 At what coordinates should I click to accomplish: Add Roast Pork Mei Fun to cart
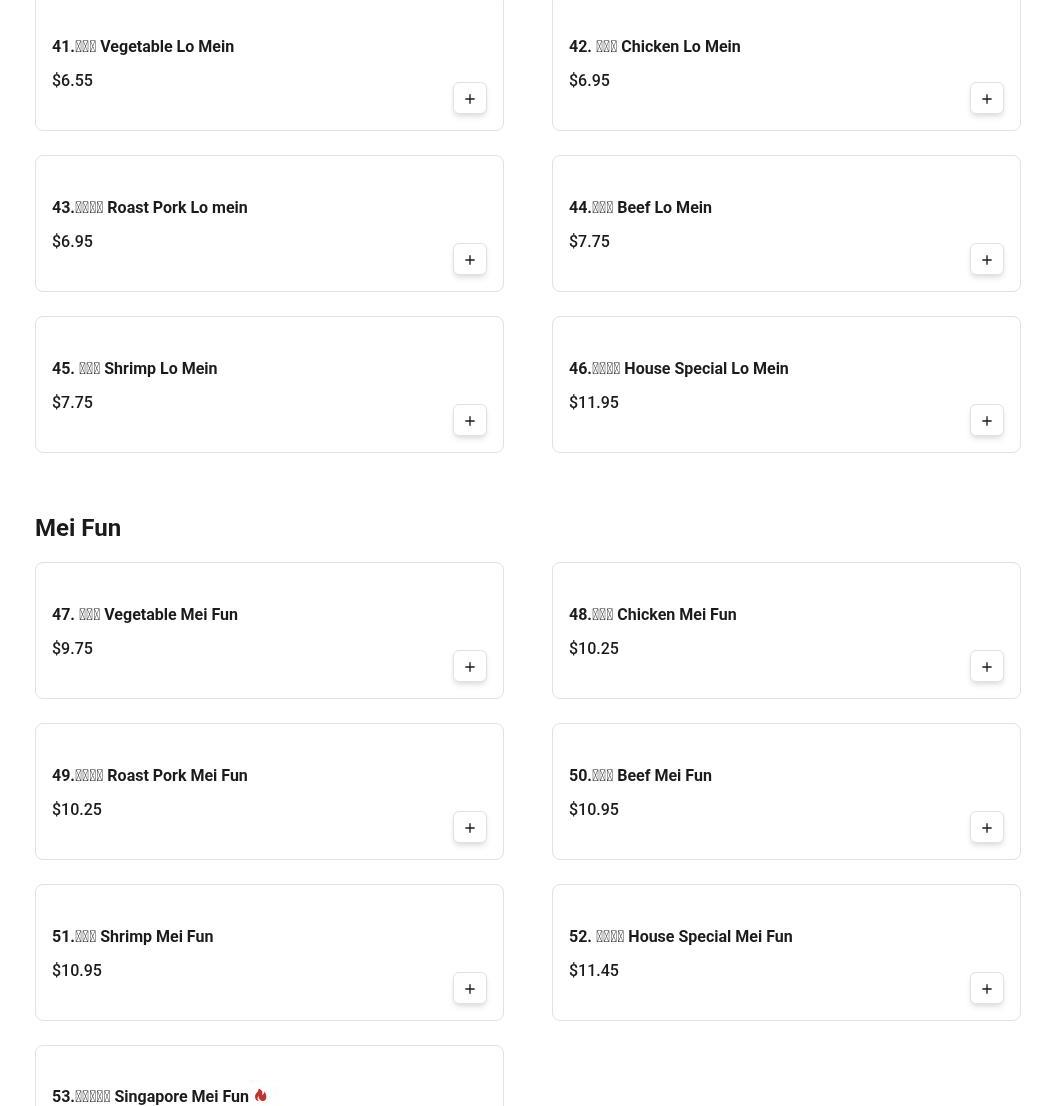pyautogui.click(x=470, y=828)
